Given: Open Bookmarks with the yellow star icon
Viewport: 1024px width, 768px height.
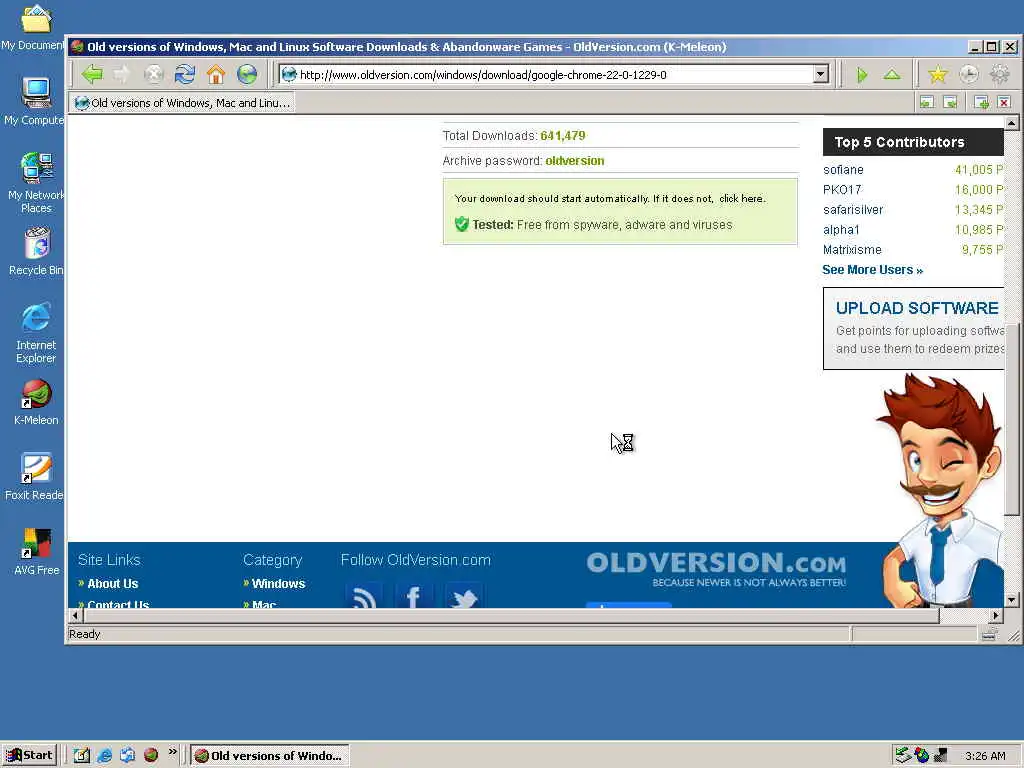Looking at the screenshot, I should [938, 74].
